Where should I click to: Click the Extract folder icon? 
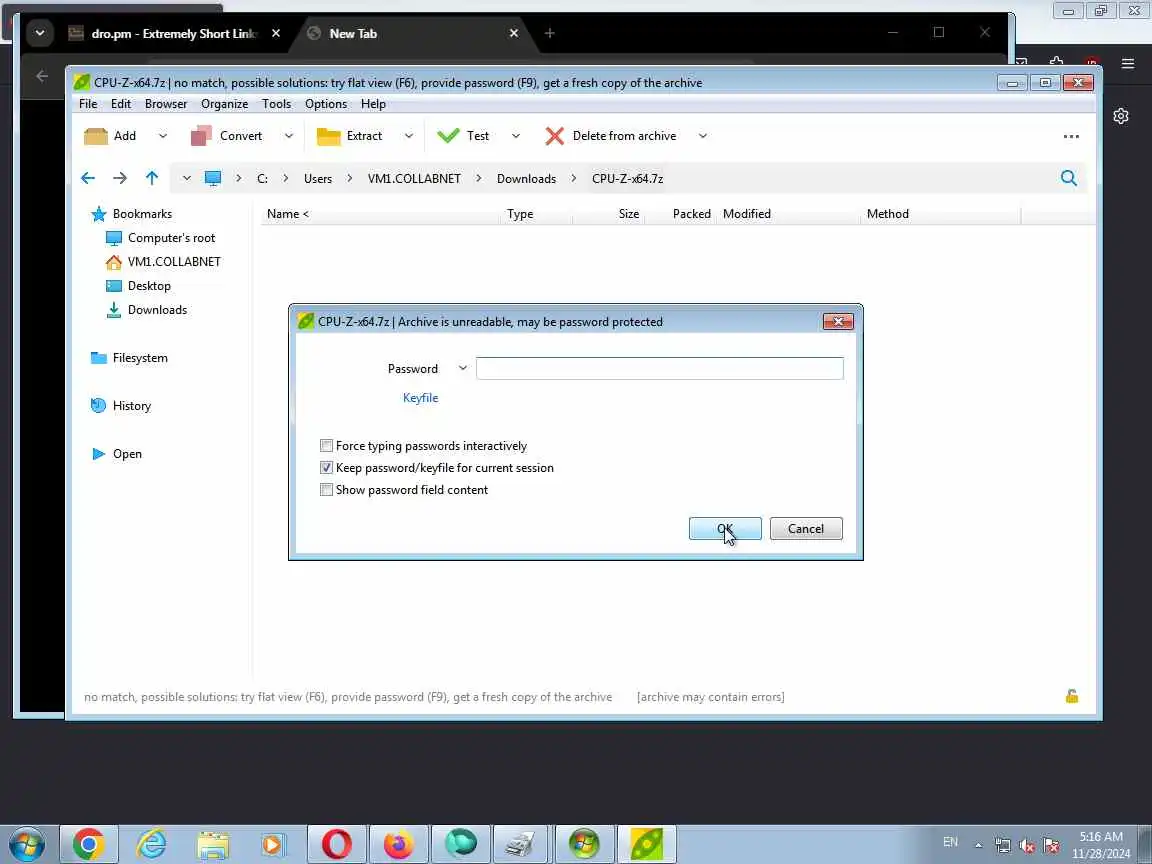point(328,136)
